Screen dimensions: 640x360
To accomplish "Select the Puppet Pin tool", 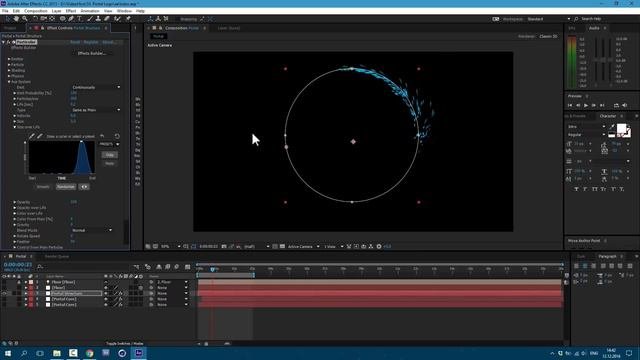I will (128, 19).
